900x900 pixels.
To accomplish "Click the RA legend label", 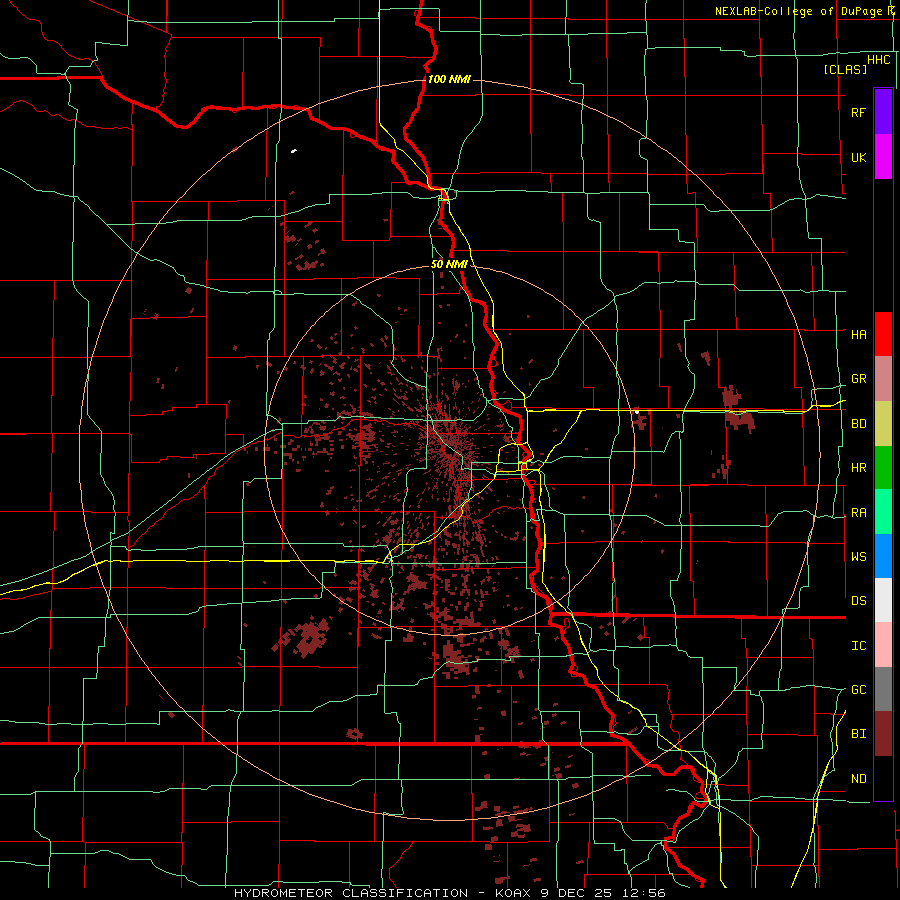I will (858, 513).
